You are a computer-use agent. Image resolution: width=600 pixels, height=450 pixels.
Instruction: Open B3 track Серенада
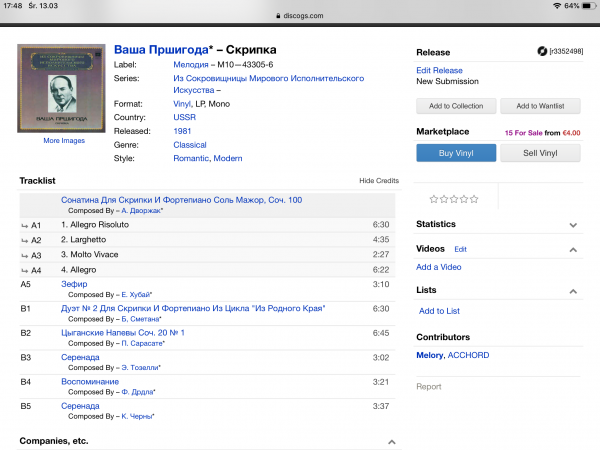pyautogui.click(x=80, y=357)
